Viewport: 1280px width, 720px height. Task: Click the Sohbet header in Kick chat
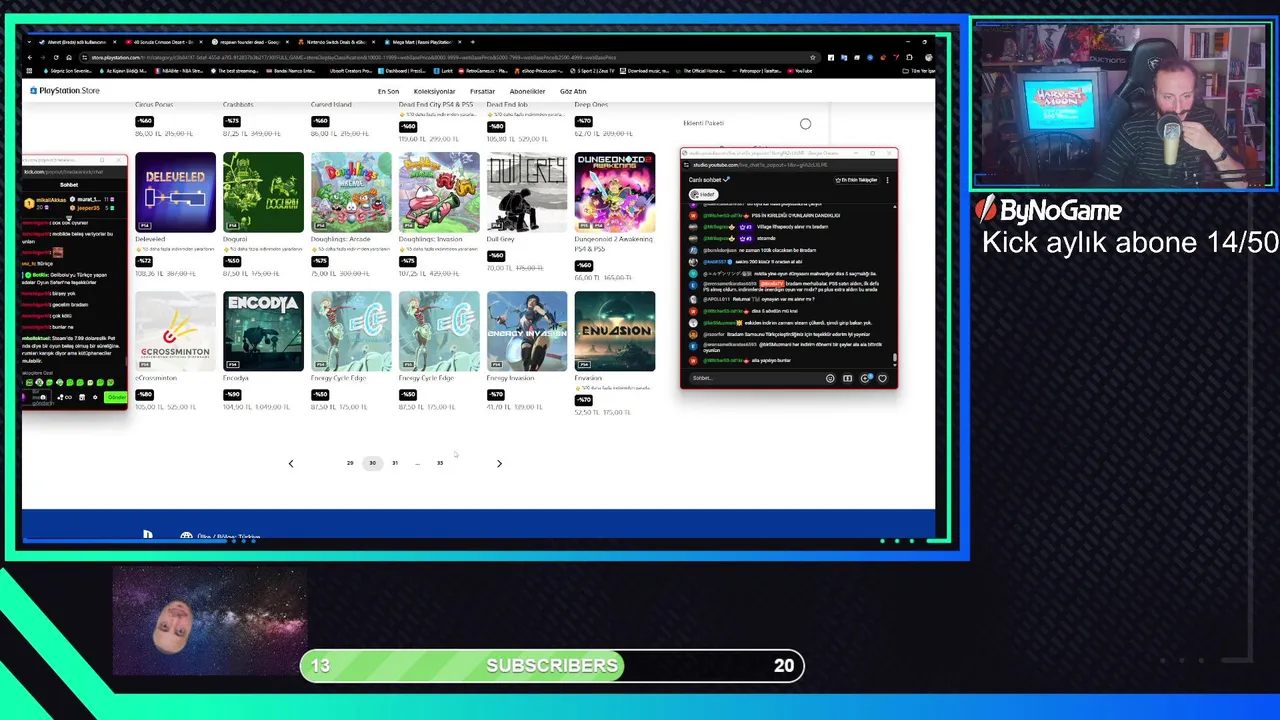pos(69,184)
